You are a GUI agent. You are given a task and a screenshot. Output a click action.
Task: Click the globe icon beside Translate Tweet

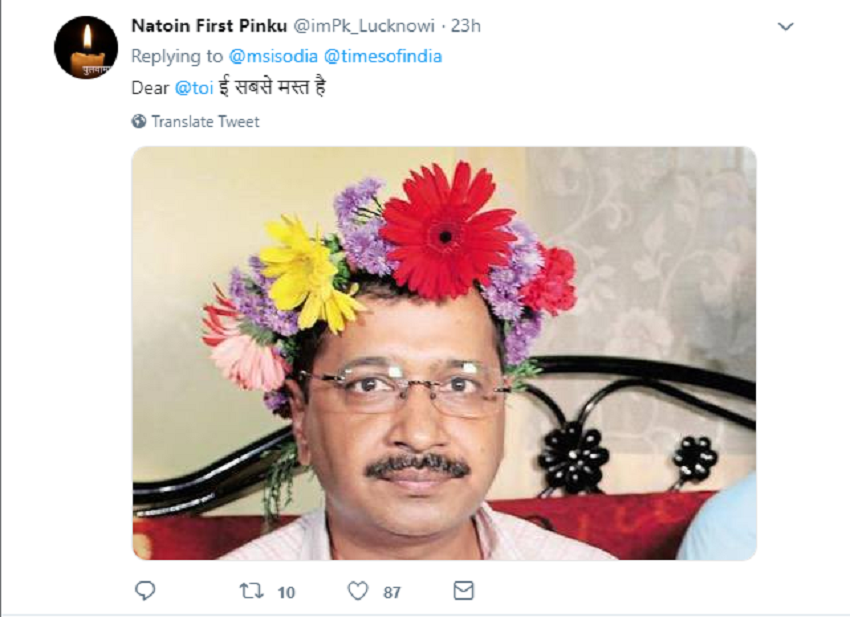click(139, 122)
